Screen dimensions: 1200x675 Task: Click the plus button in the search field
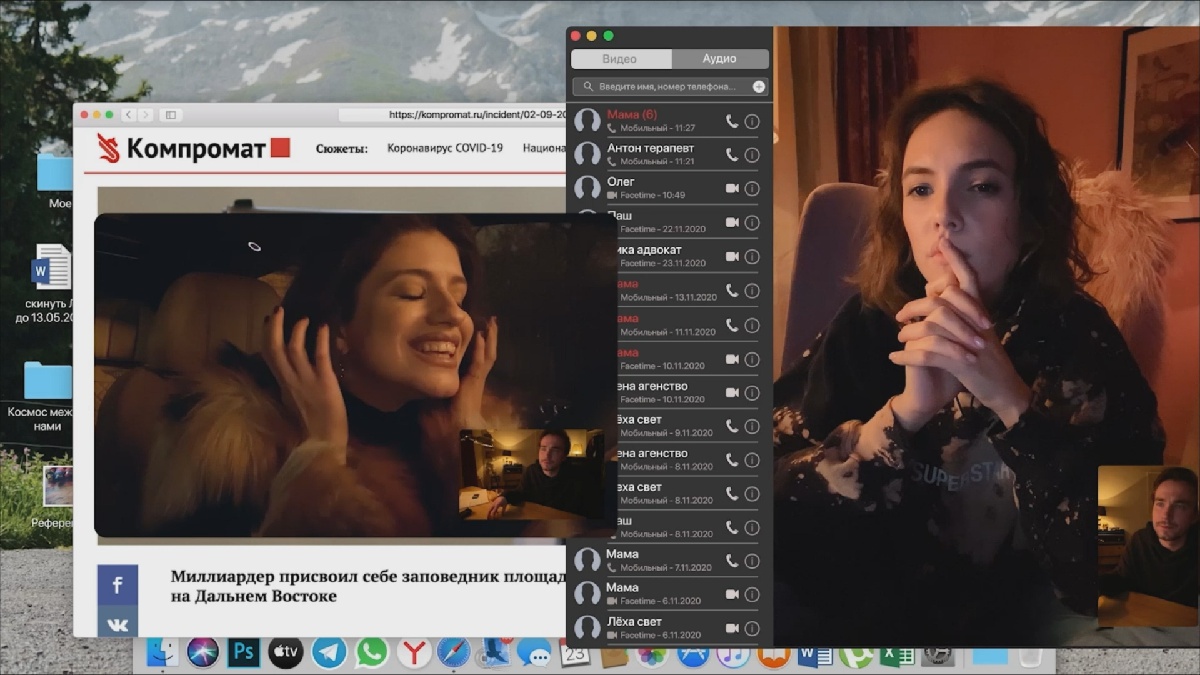point(759,87)
